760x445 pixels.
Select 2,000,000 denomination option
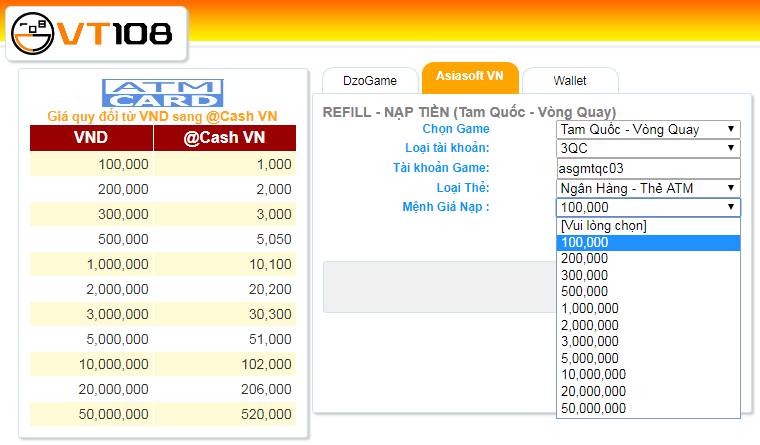(x=648, y=325)
